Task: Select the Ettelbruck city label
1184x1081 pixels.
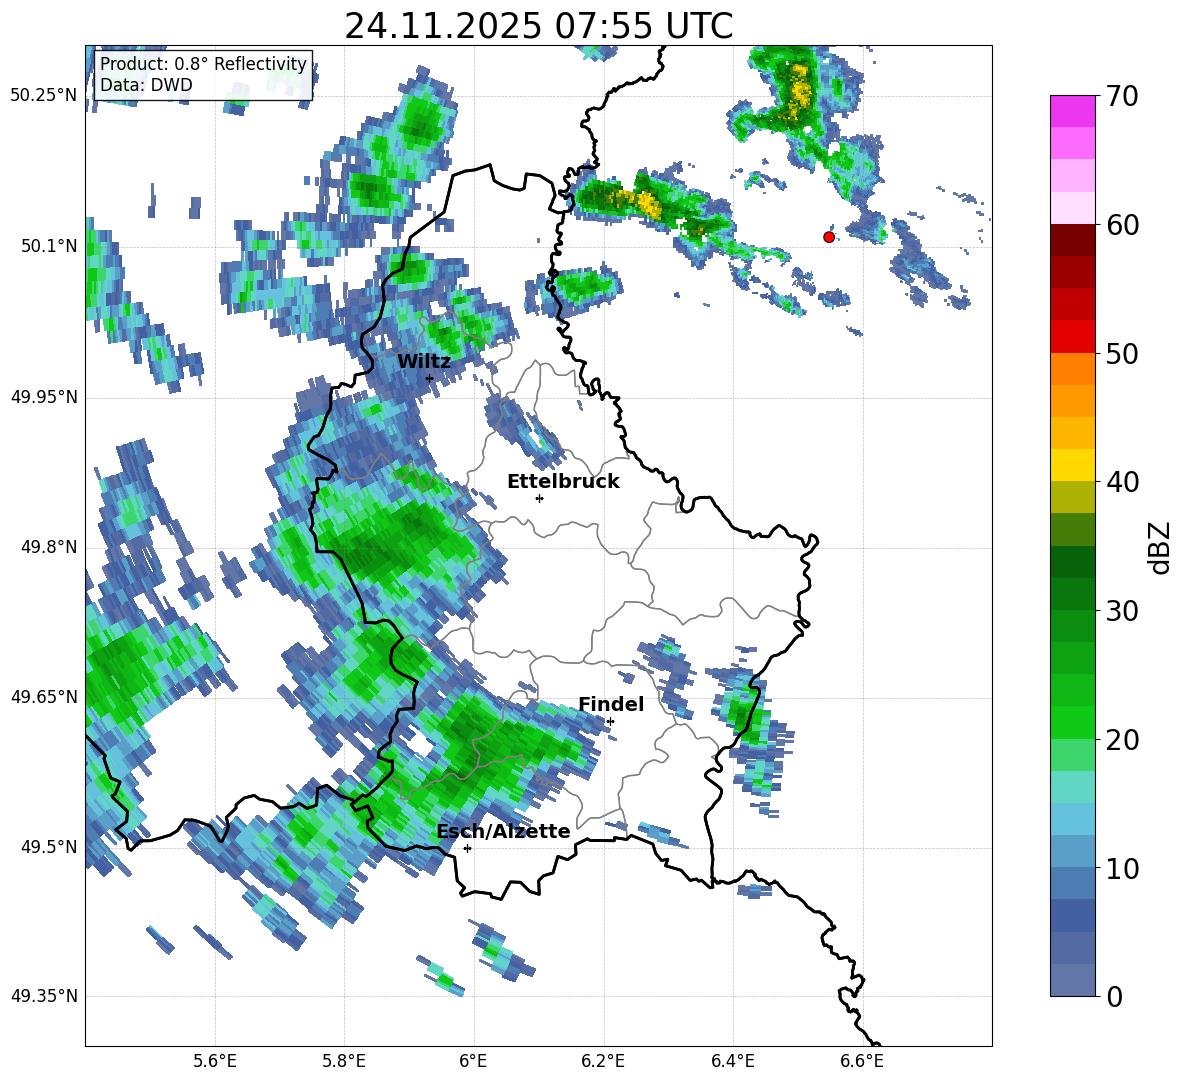Action: click(563, 482)
